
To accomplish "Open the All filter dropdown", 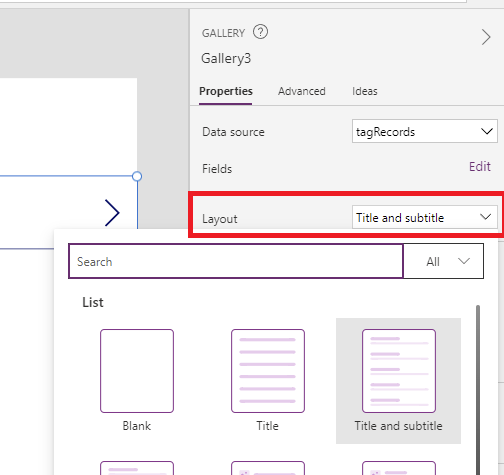I will click(x=443, y=261).
